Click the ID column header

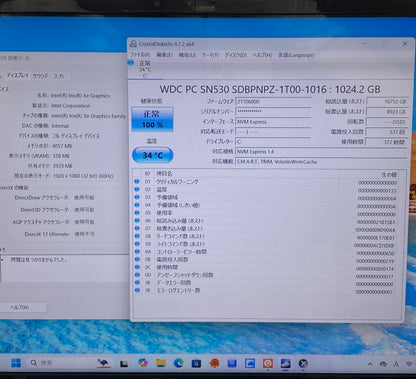147,174
